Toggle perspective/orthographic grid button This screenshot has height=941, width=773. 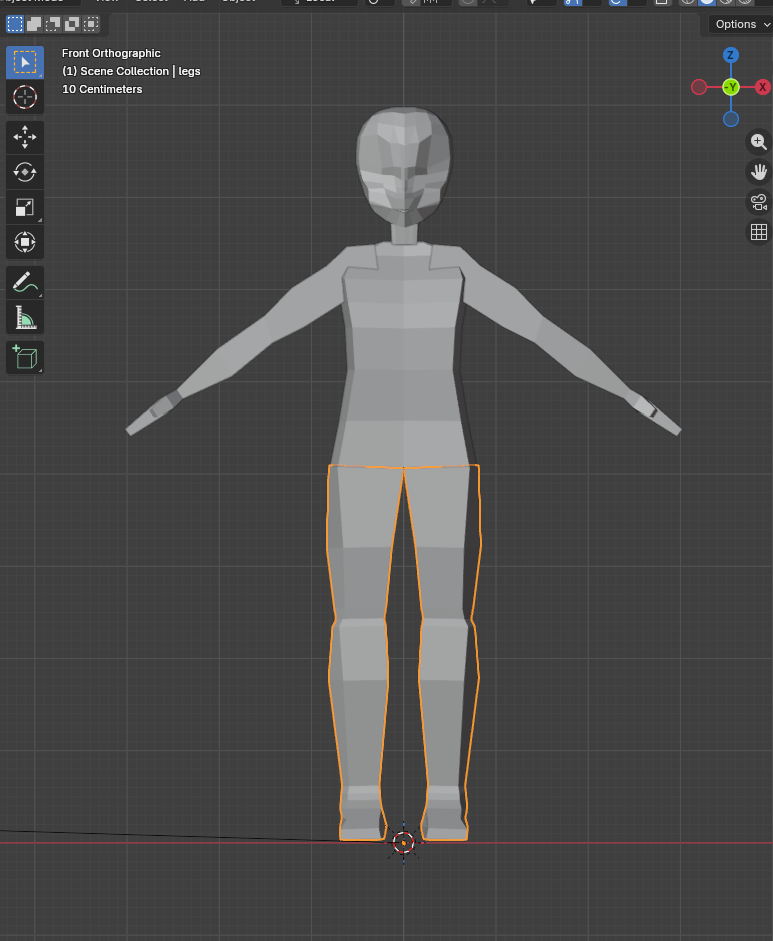759,232
